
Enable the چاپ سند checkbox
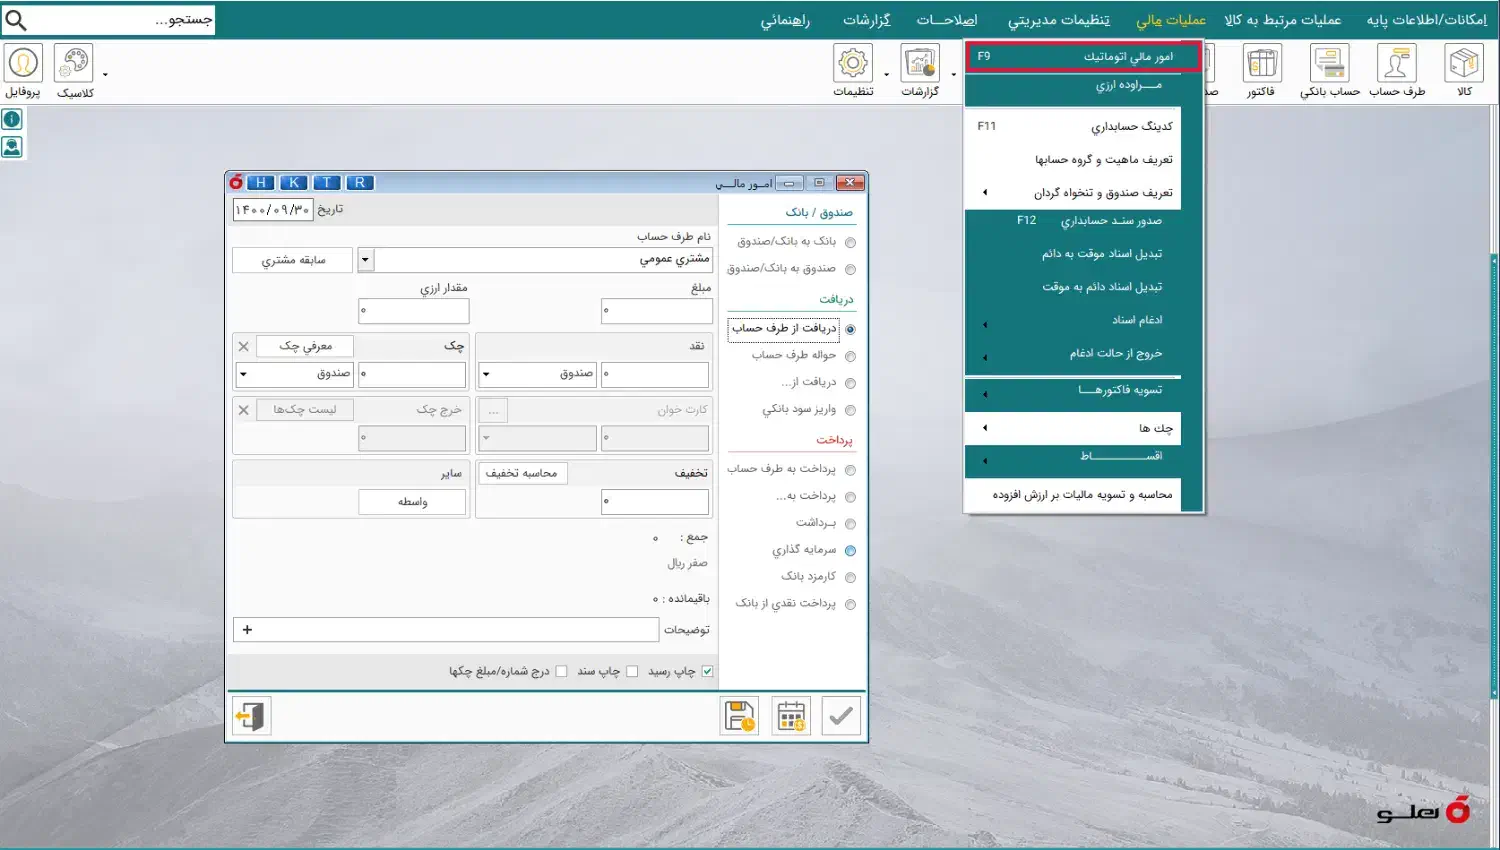point(632,671)
